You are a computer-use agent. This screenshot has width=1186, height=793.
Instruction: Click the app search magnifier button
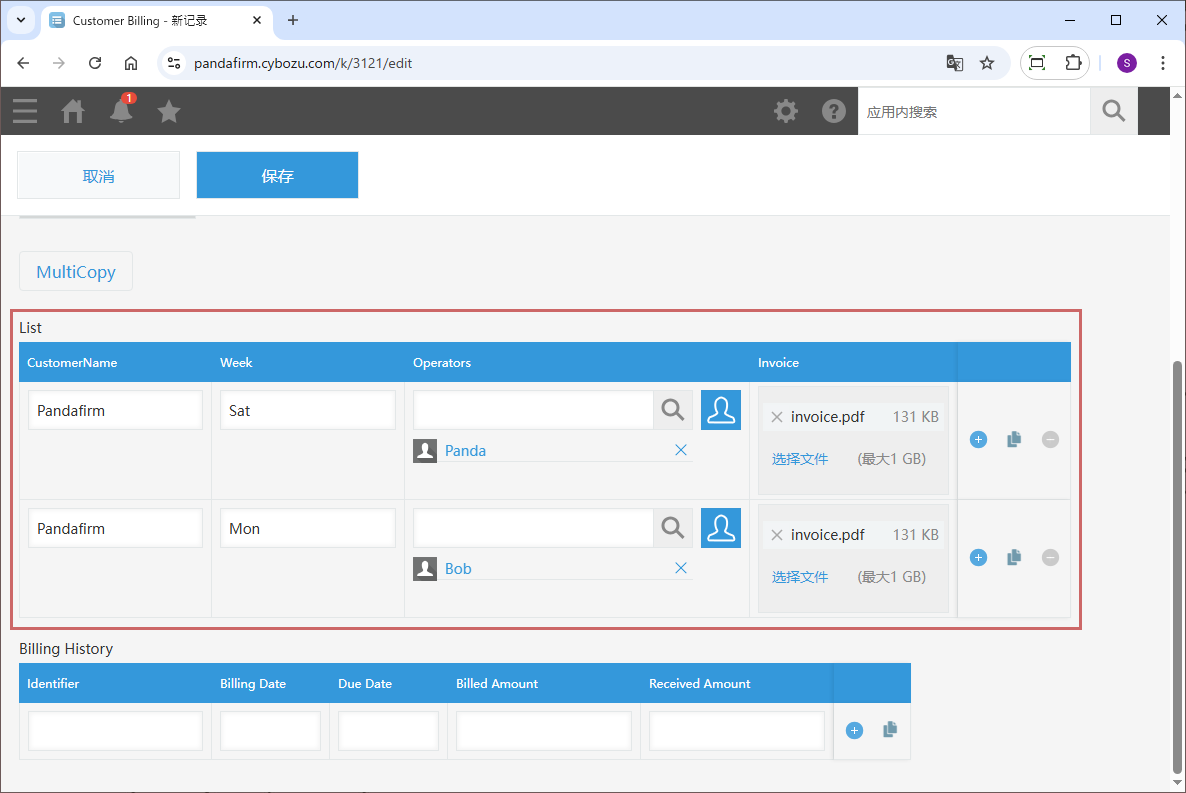tap(1113, 111)
